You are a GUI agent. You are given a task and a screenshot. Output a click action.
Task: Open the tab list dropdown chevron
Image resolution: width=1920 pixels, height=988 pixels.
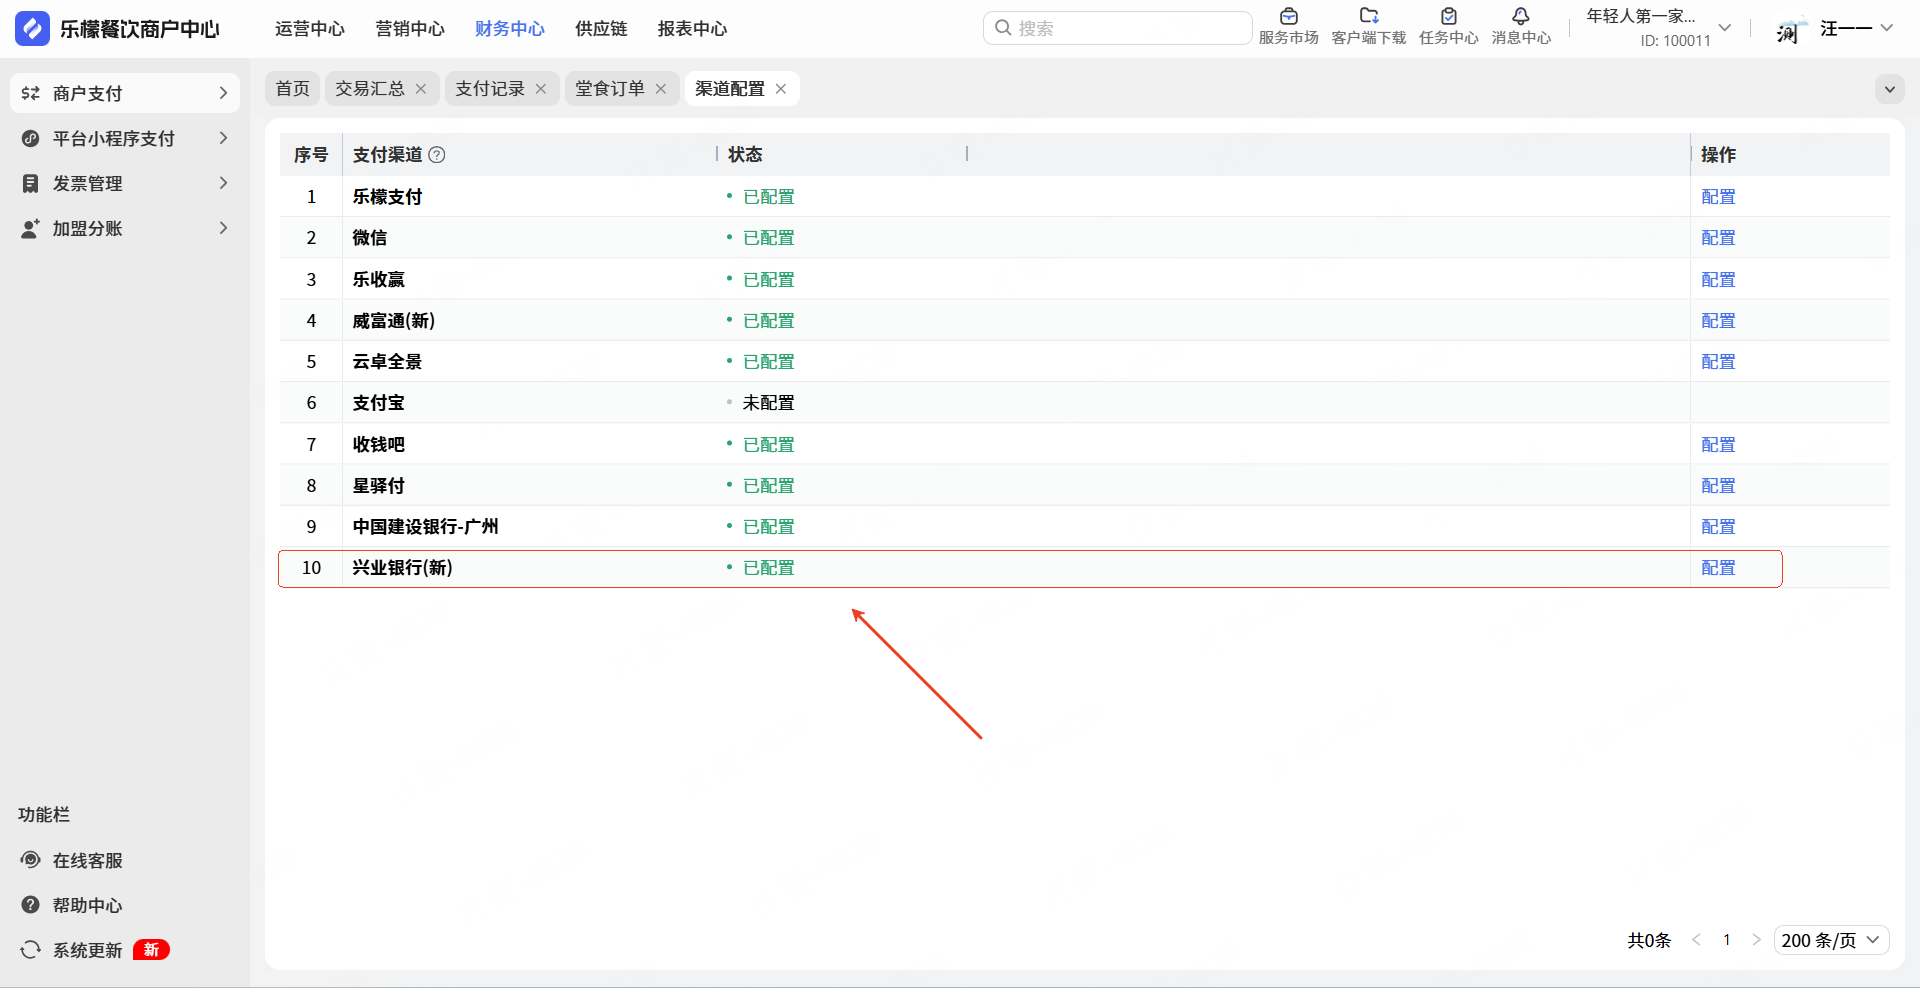click(1890, 89)
